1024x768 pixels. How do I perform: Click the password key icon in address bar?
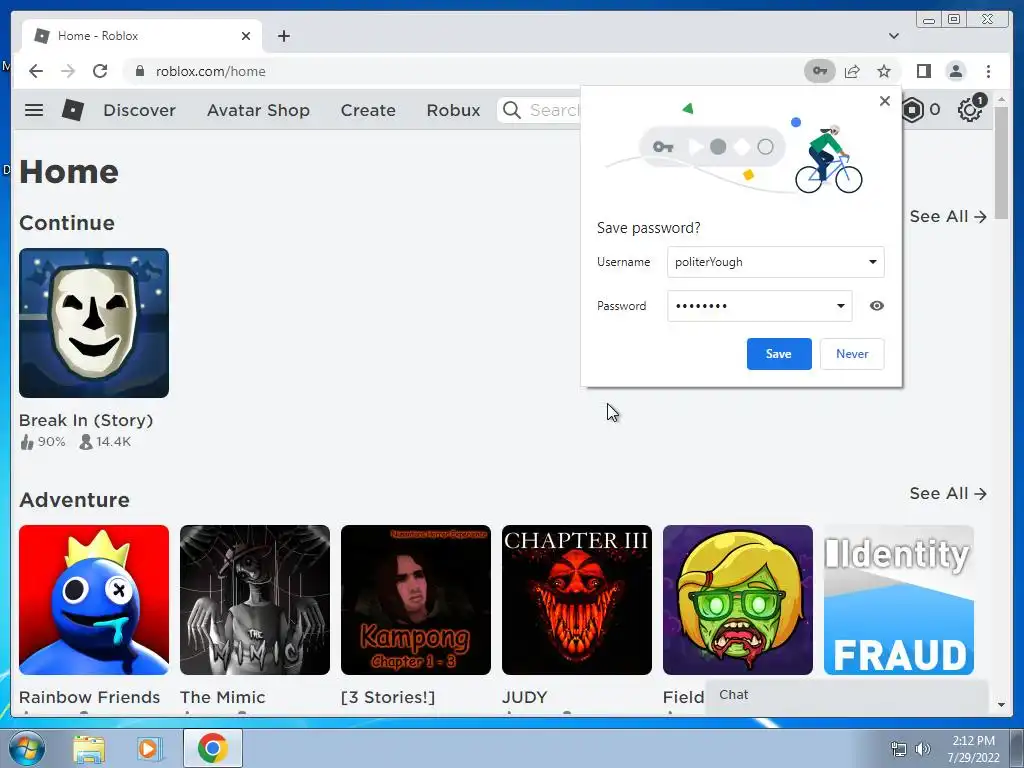[820, 71]
